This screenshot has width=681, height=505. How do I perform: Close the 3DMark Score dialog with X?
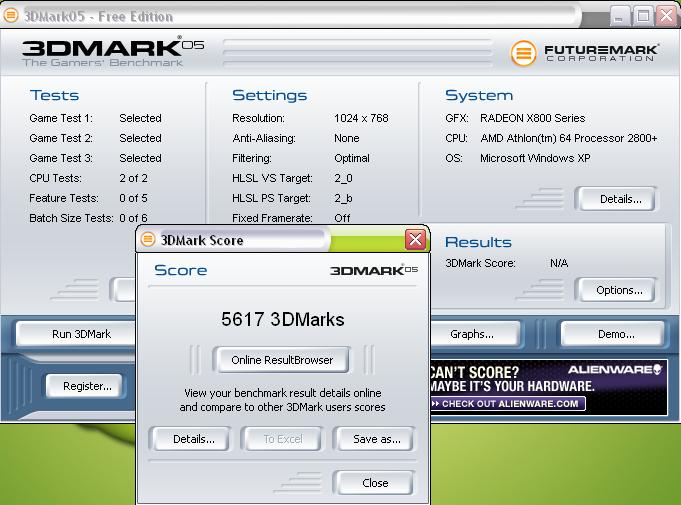pos(415,239)
